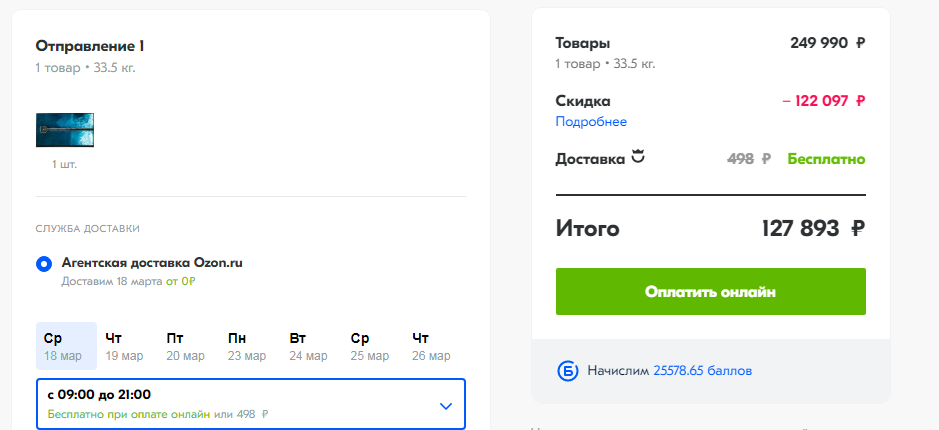
Task: Click the blue bonus points Б icon
Action: 568,371
